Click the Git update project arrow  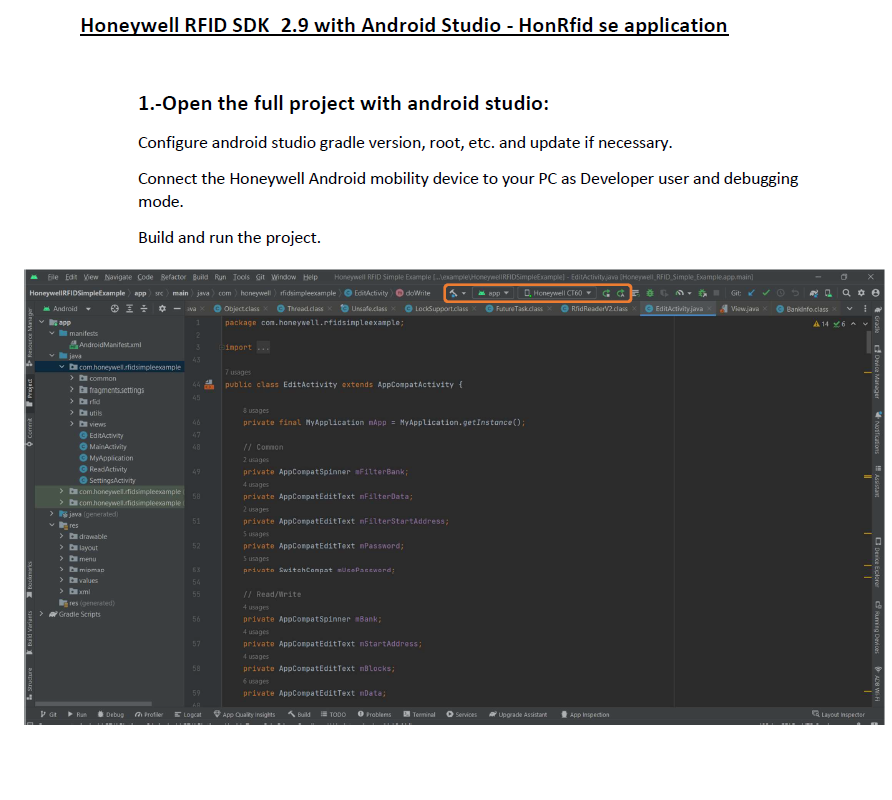click(751, 293)
